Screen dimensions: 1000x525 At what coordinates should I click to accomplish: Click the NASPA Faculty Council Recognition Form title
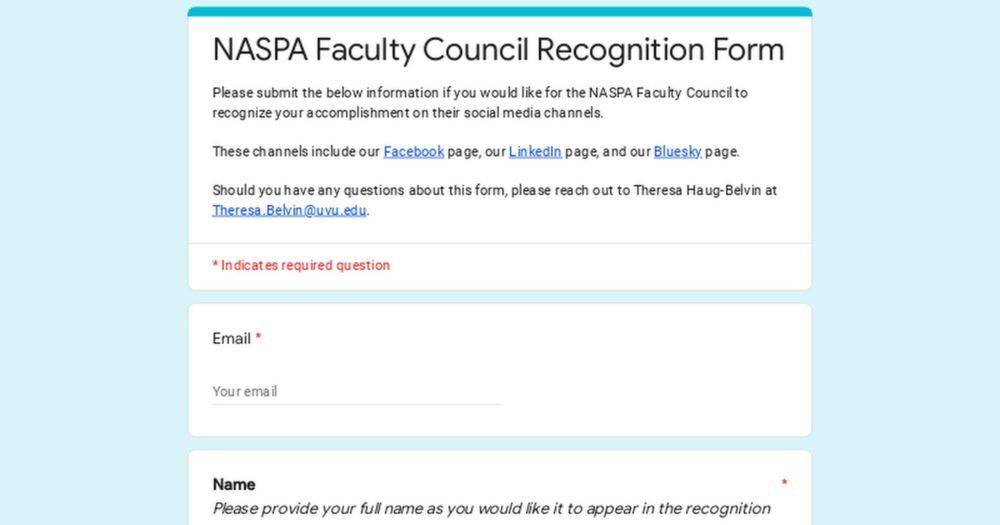point(498,50)
